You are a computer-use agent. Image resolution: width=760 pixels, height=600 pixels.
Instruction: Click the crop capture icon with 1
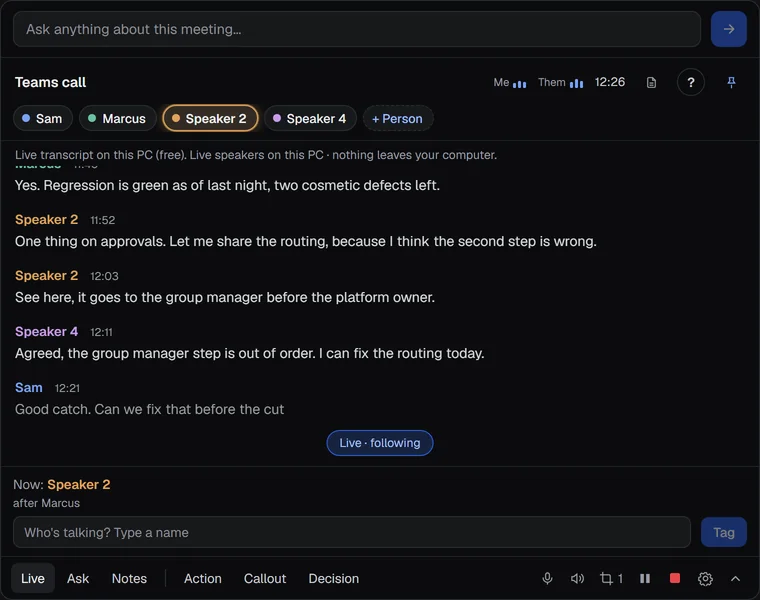(611, 578)
